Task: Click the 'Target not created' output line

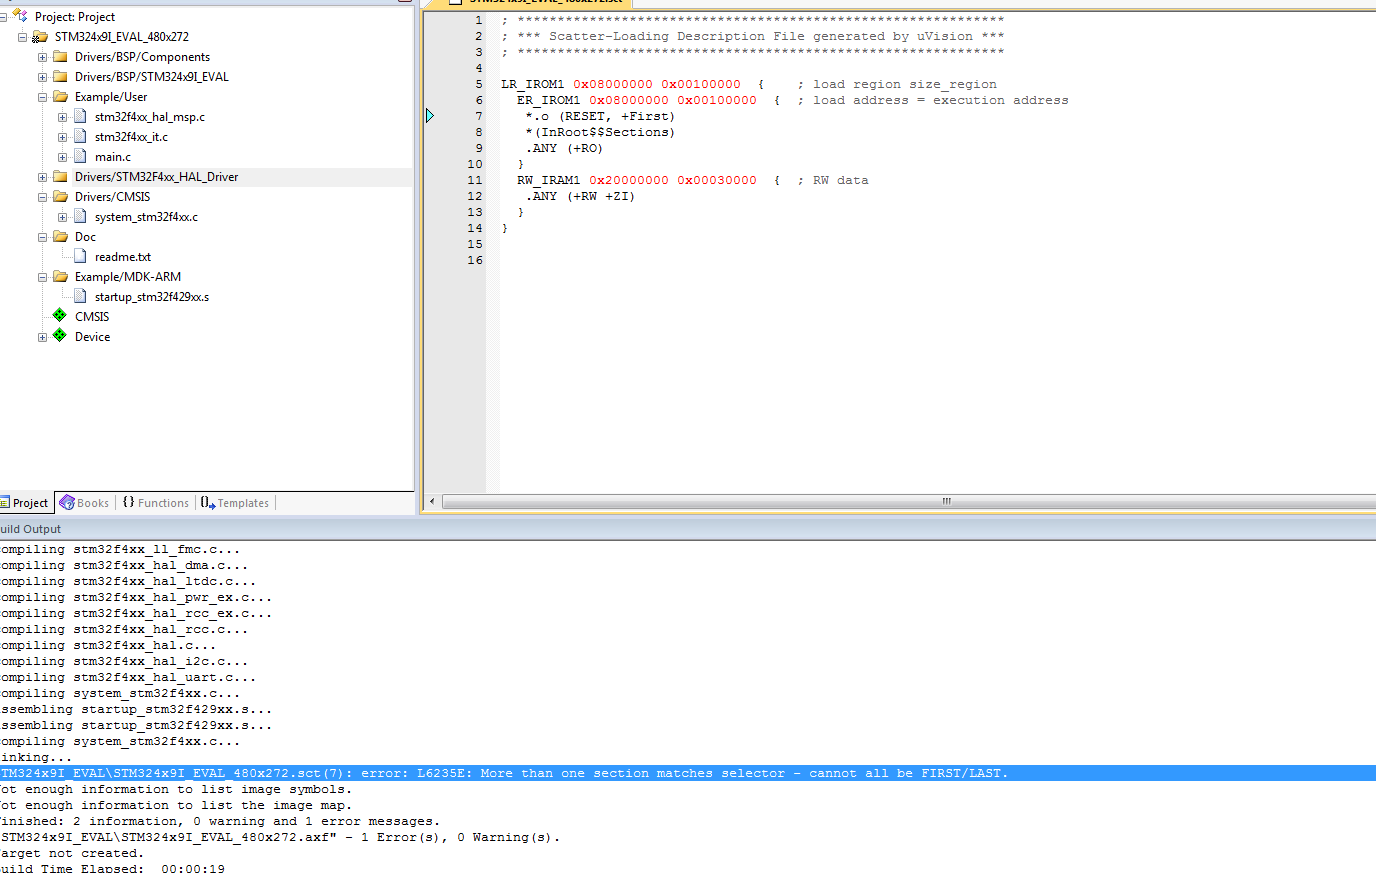Action: tap(72, 853)
